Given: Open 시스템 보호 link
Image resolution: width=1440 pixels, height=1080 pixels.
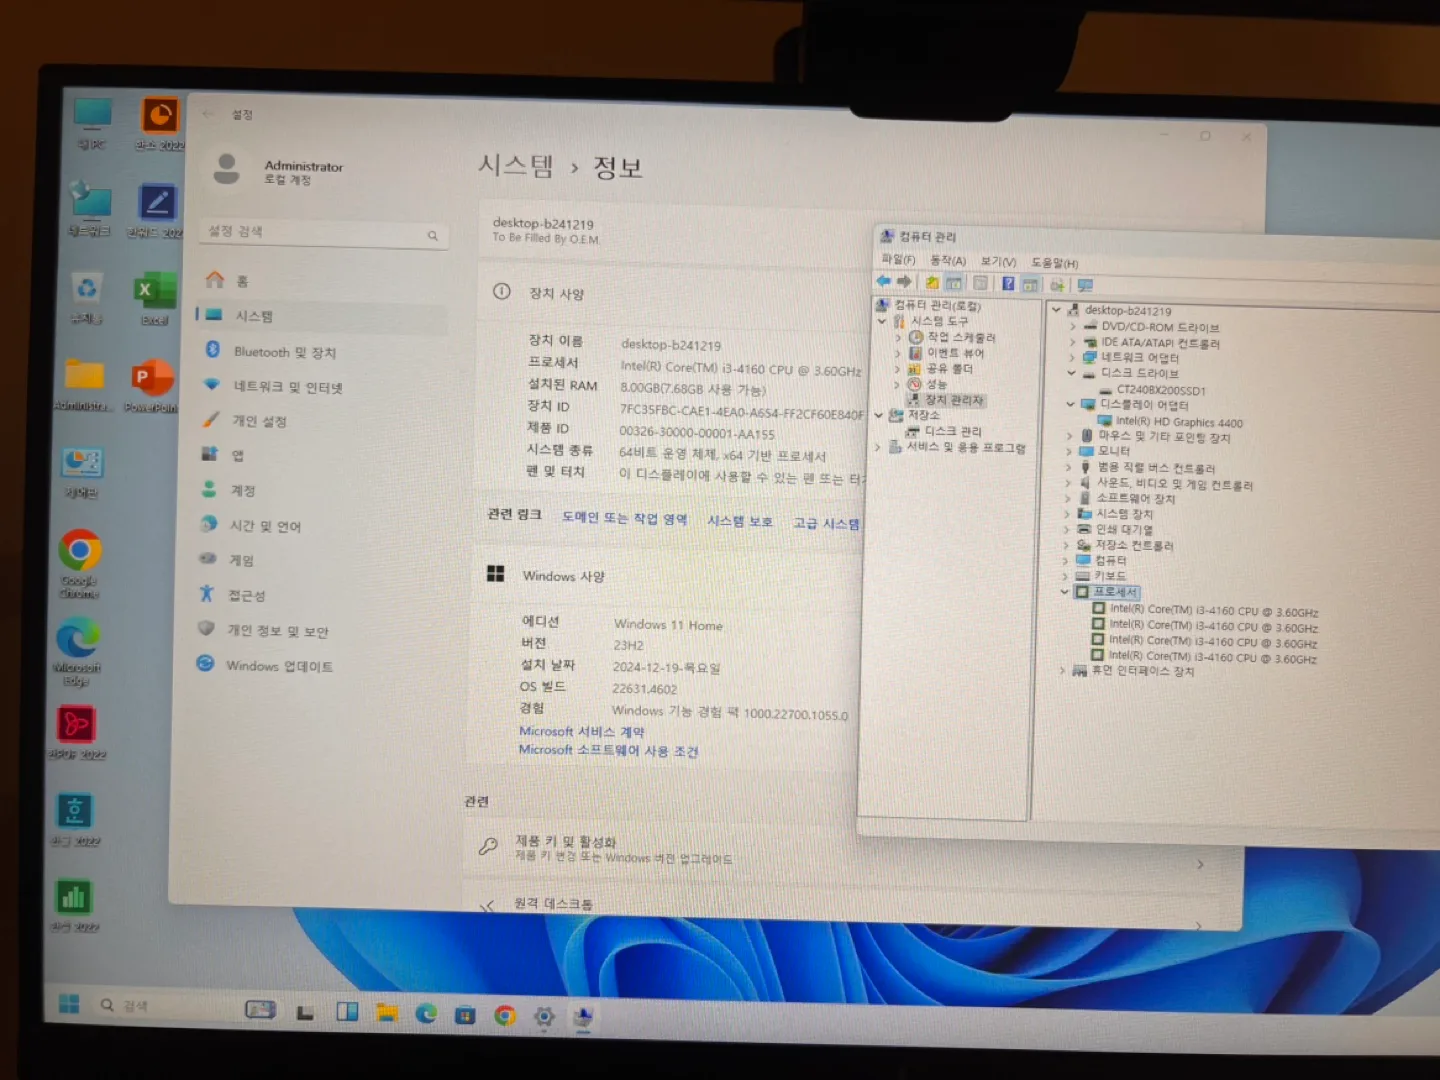Looking at the screenshot, I should click(x=740, y=521).
